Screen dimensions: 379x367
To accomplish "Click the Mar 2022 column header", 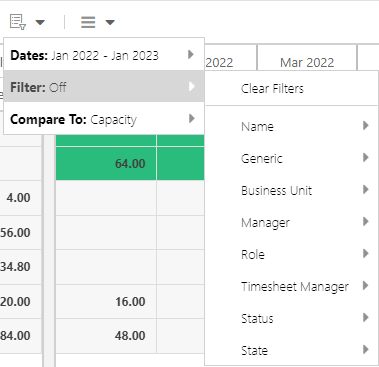I will pyautogui.click(x=307, y=62).
